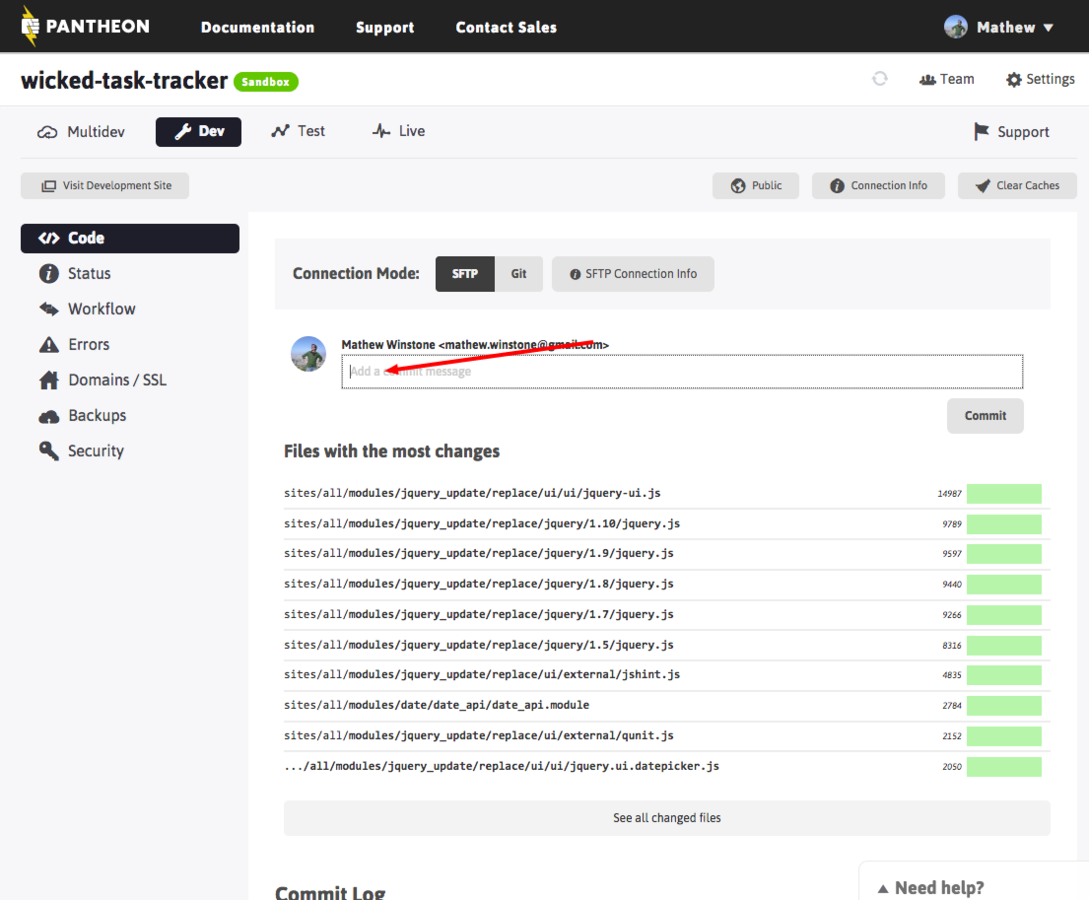The image size is (1089, 900).
Task: Click the Settings gear icon
Action: pos(1013,80)
